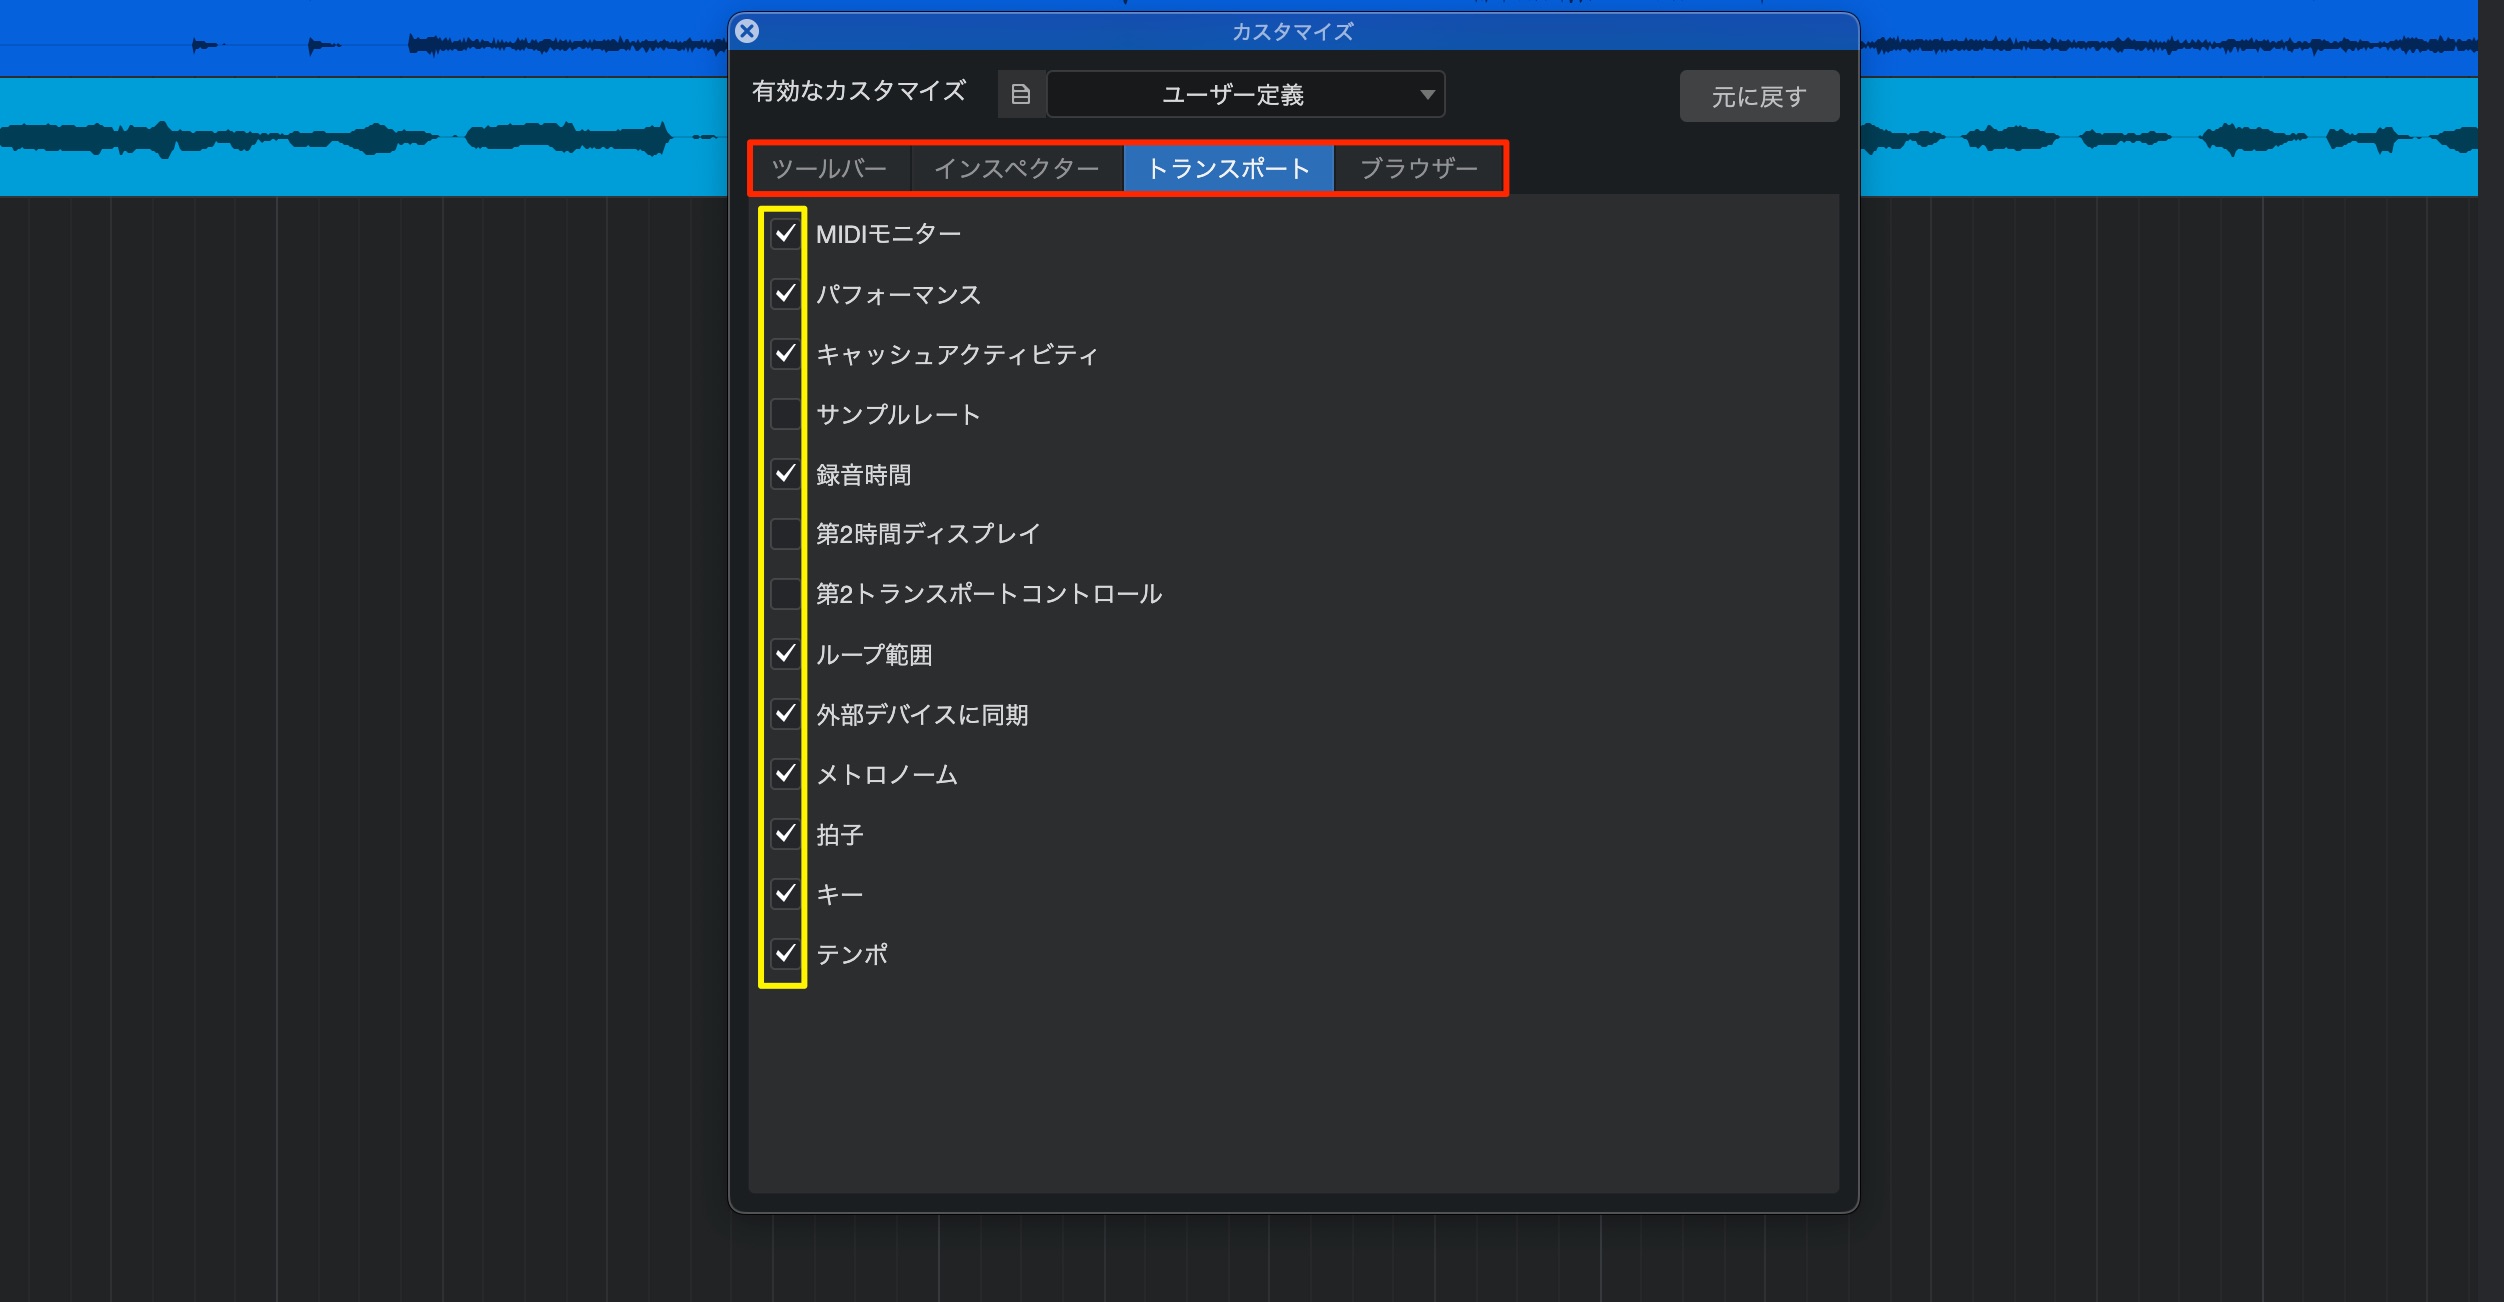Switch to the インスペクター tab

click(1017, 168)
